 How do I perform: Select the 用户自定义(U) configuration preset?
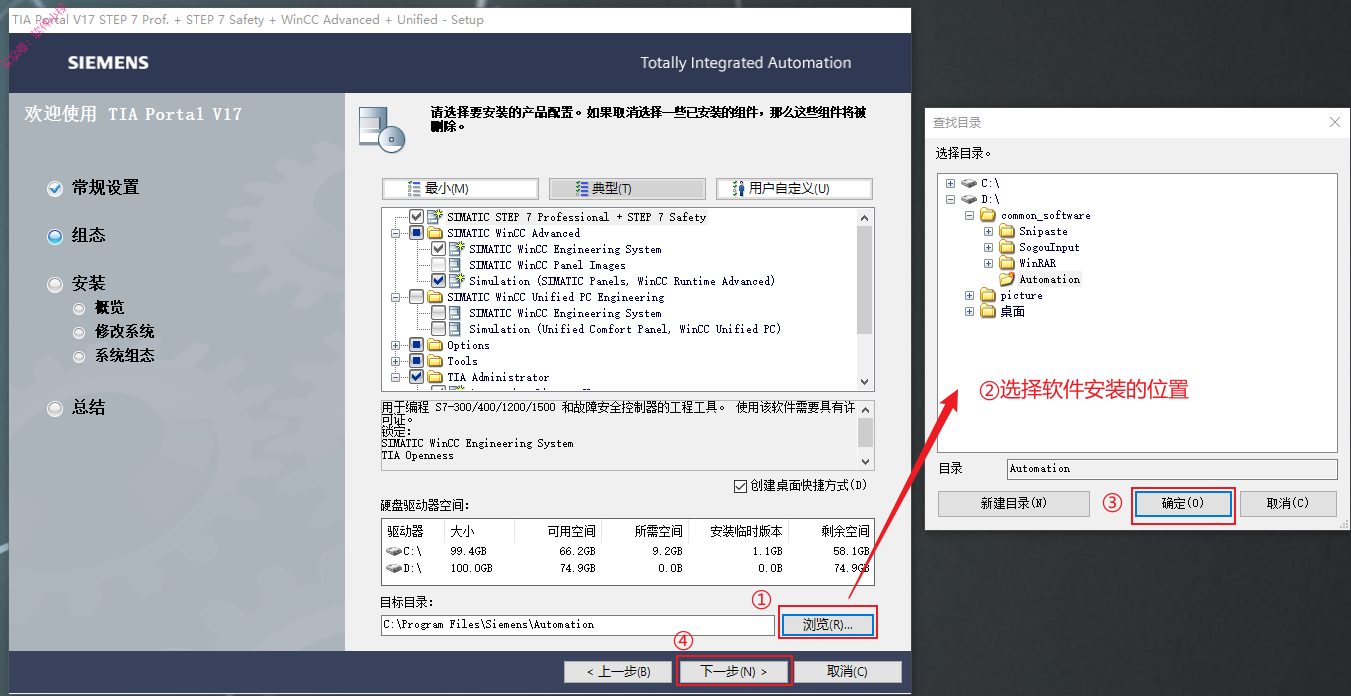point(794,188)
